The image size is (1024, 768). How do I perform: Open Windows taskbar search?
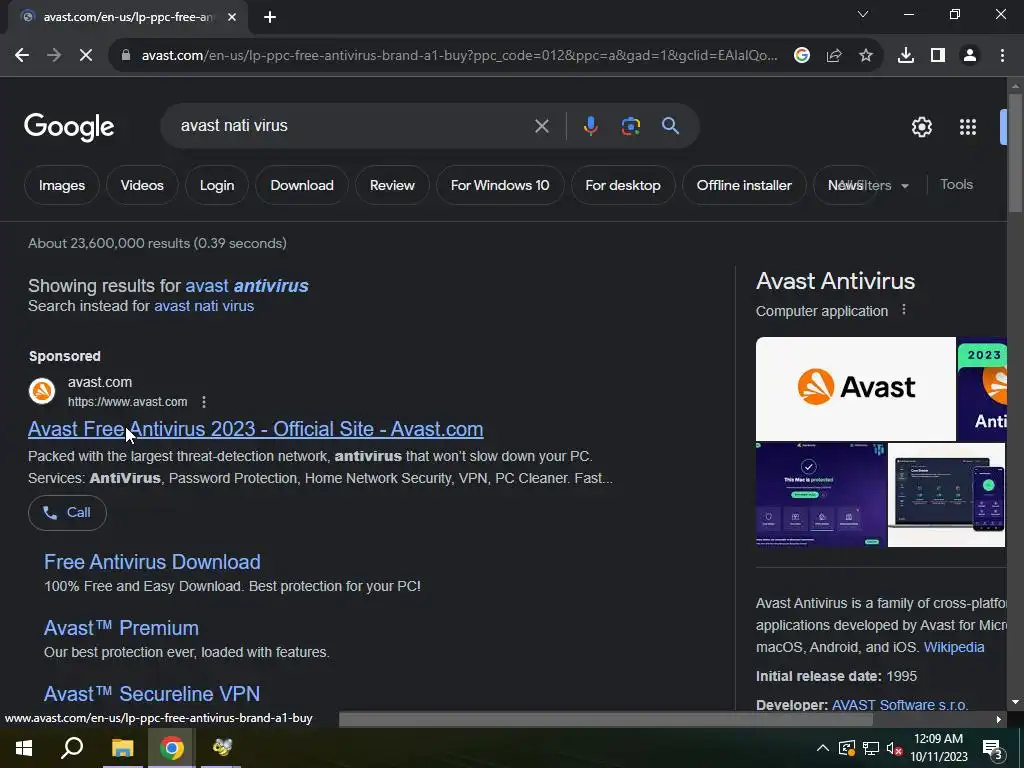(72, 748)
